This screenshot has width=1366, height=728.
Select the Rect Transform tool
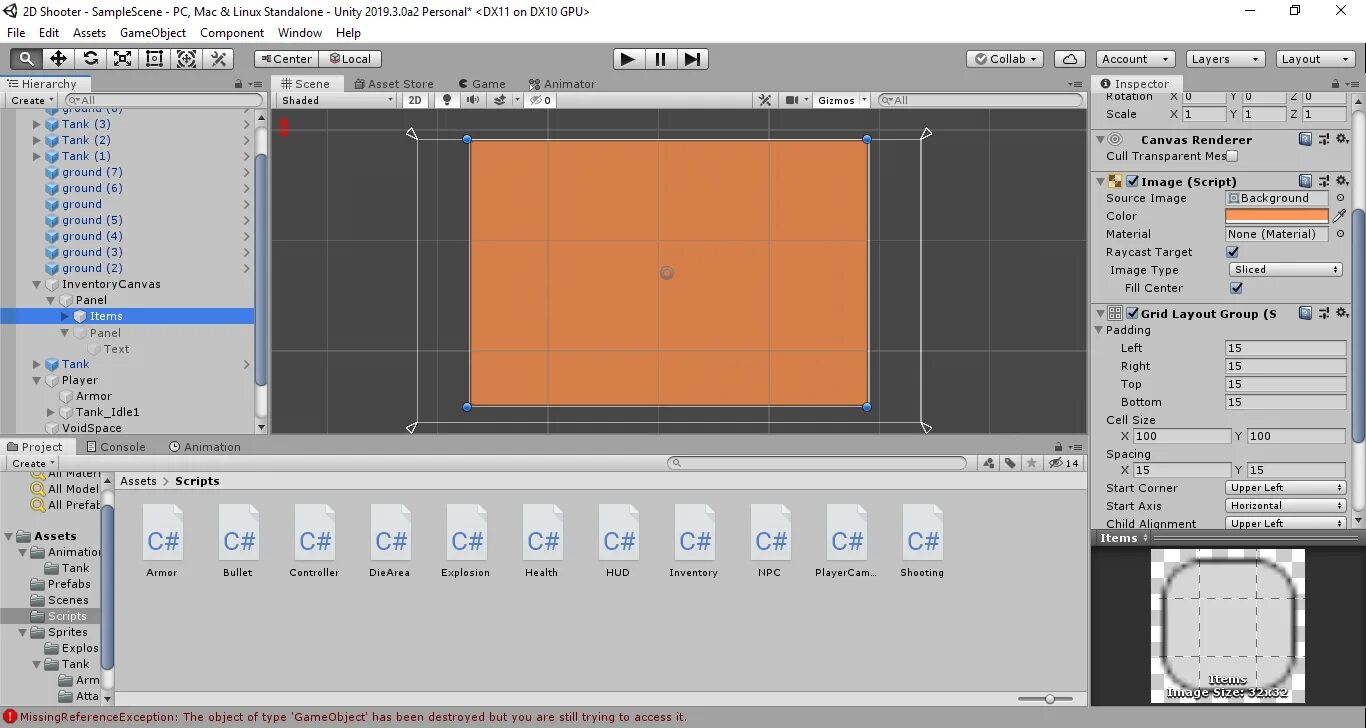point(154,59)
